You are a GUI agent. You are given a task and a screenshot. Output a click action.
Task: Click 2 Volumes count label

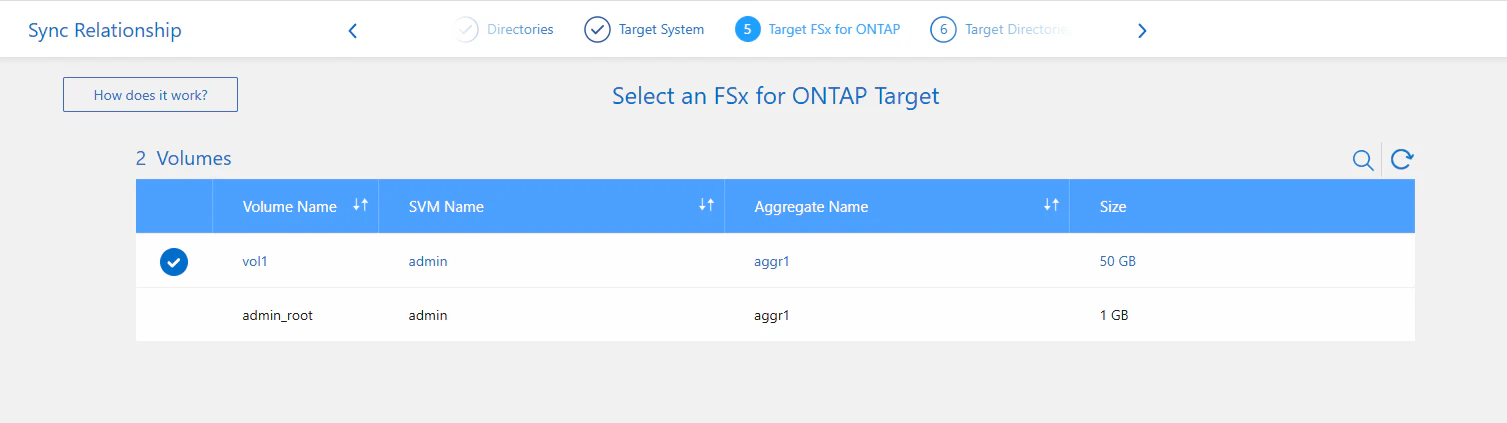pos(184,158)
